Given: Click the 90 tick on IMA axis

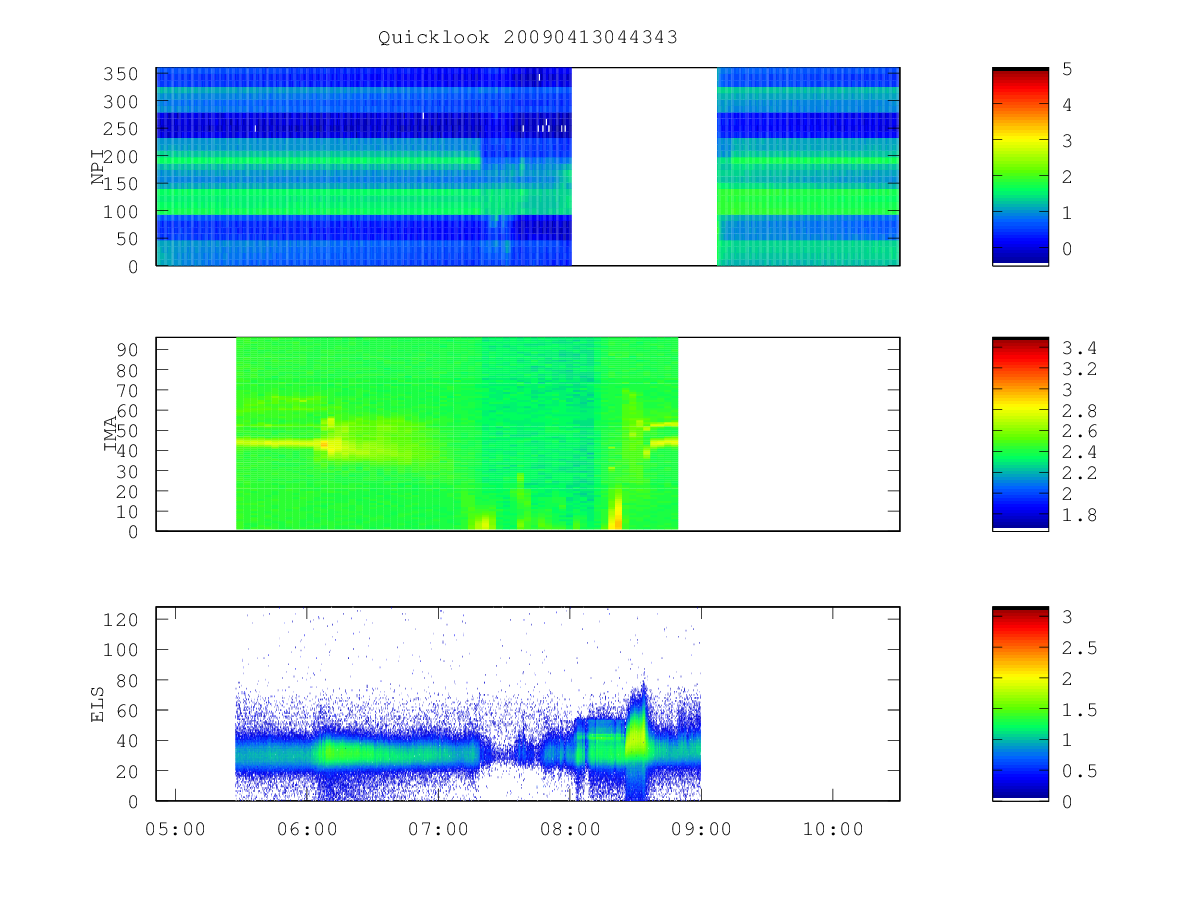Looking at the screenshot, I should (x=127, y=349).
